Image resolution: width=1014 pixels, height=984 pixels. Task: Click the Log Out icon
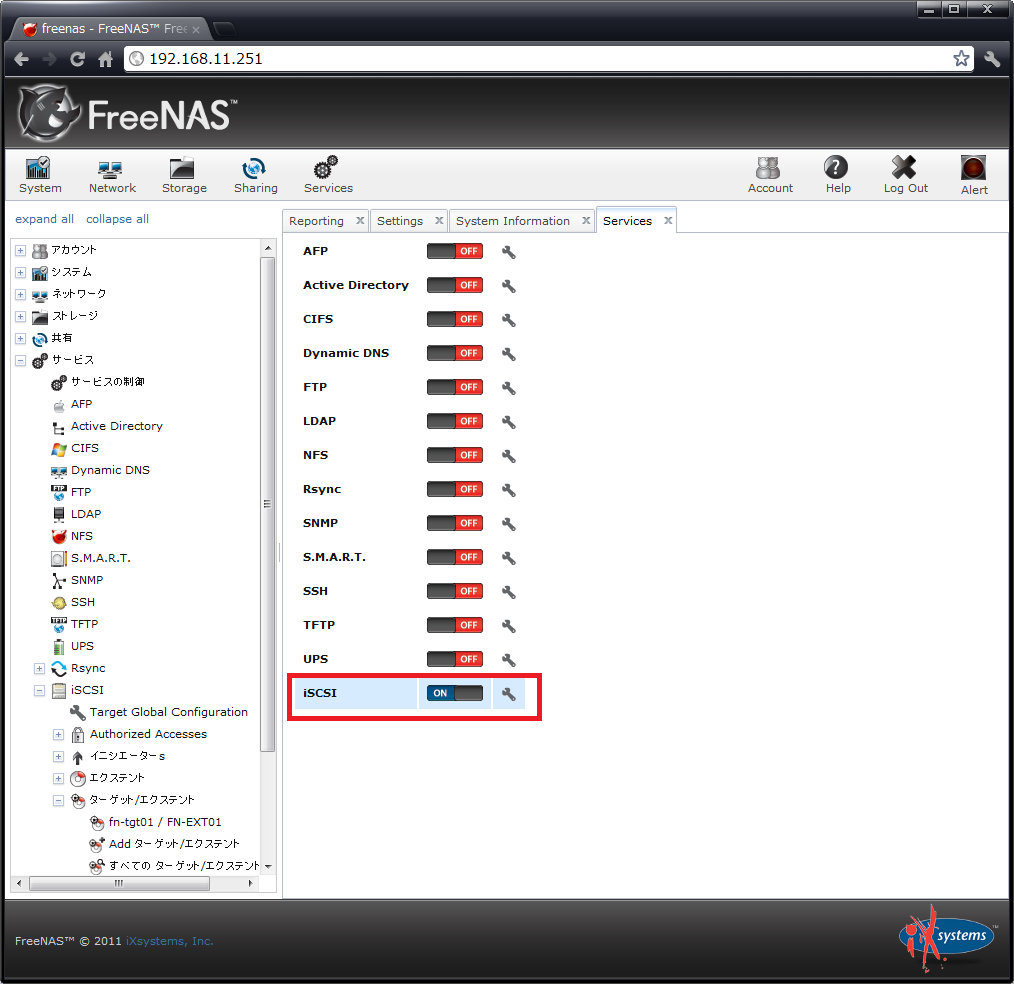(x=905, y=175)
